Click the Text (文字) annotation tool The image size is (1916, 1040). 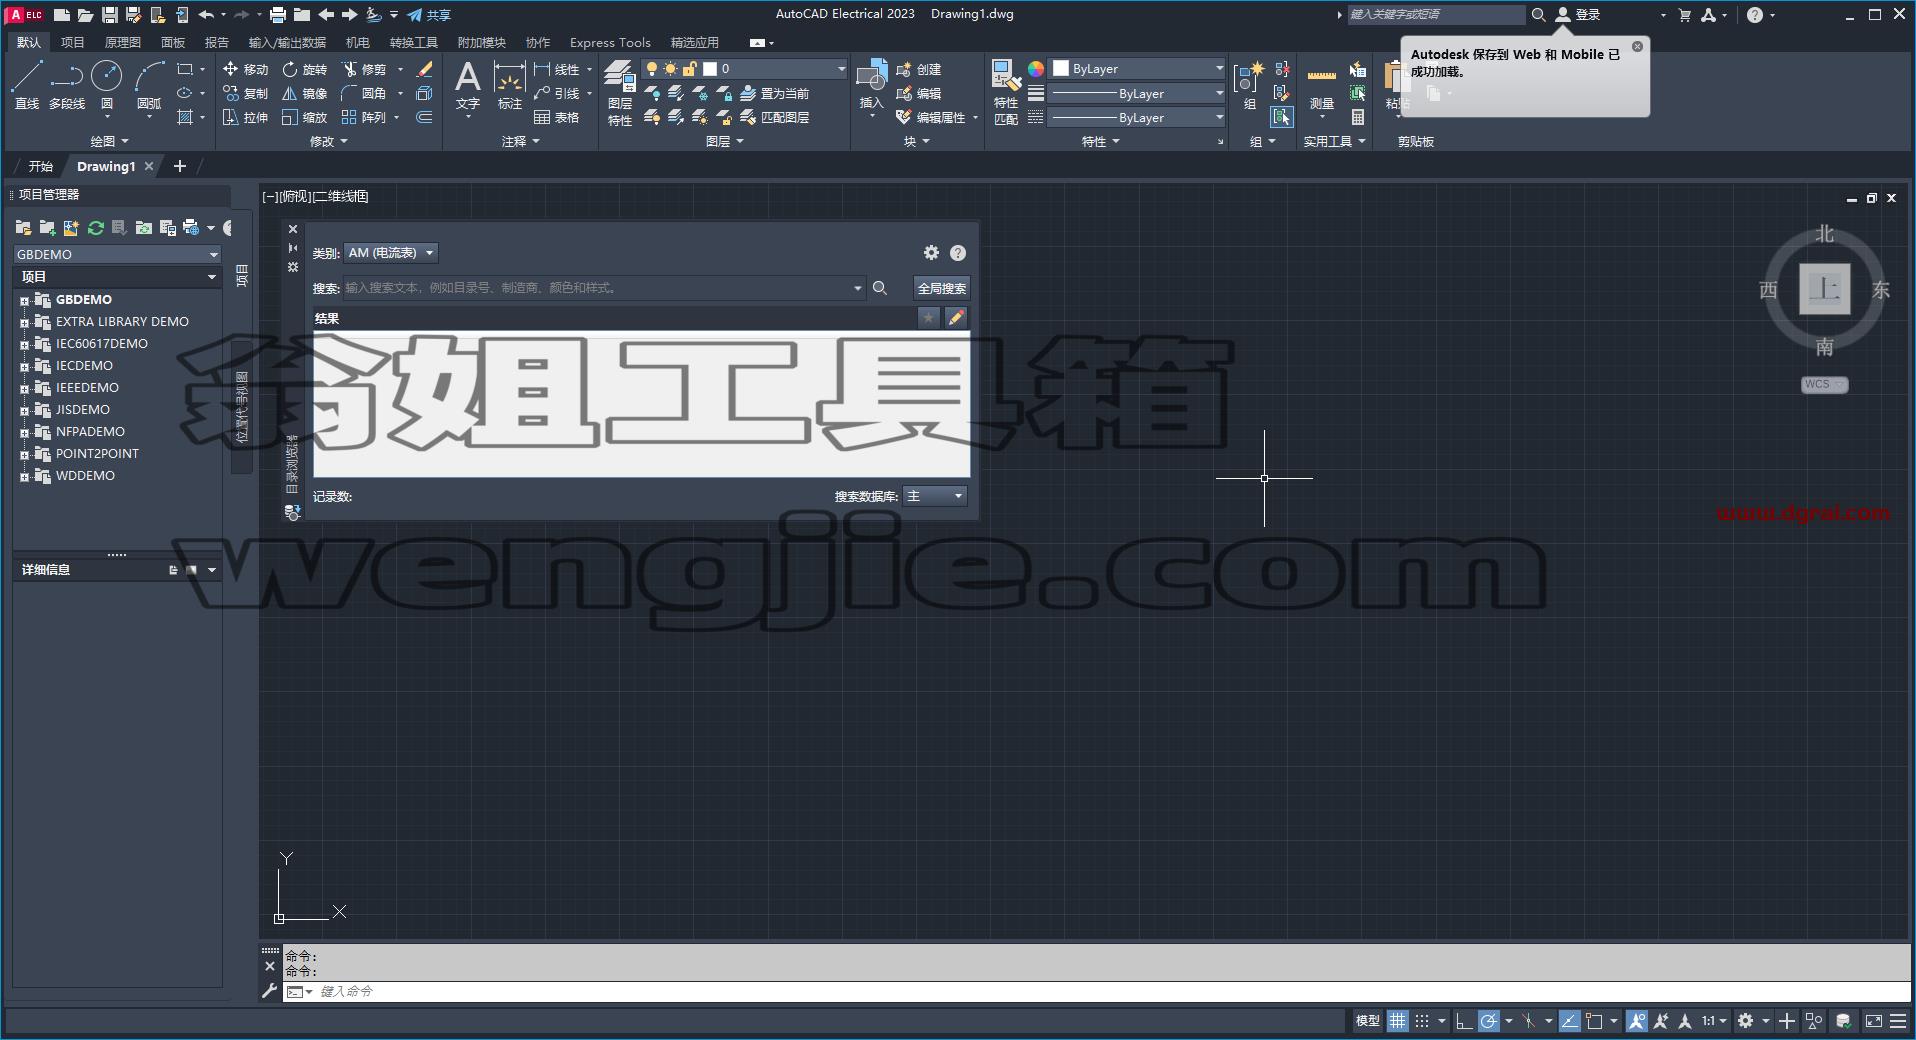click(468, 84)
